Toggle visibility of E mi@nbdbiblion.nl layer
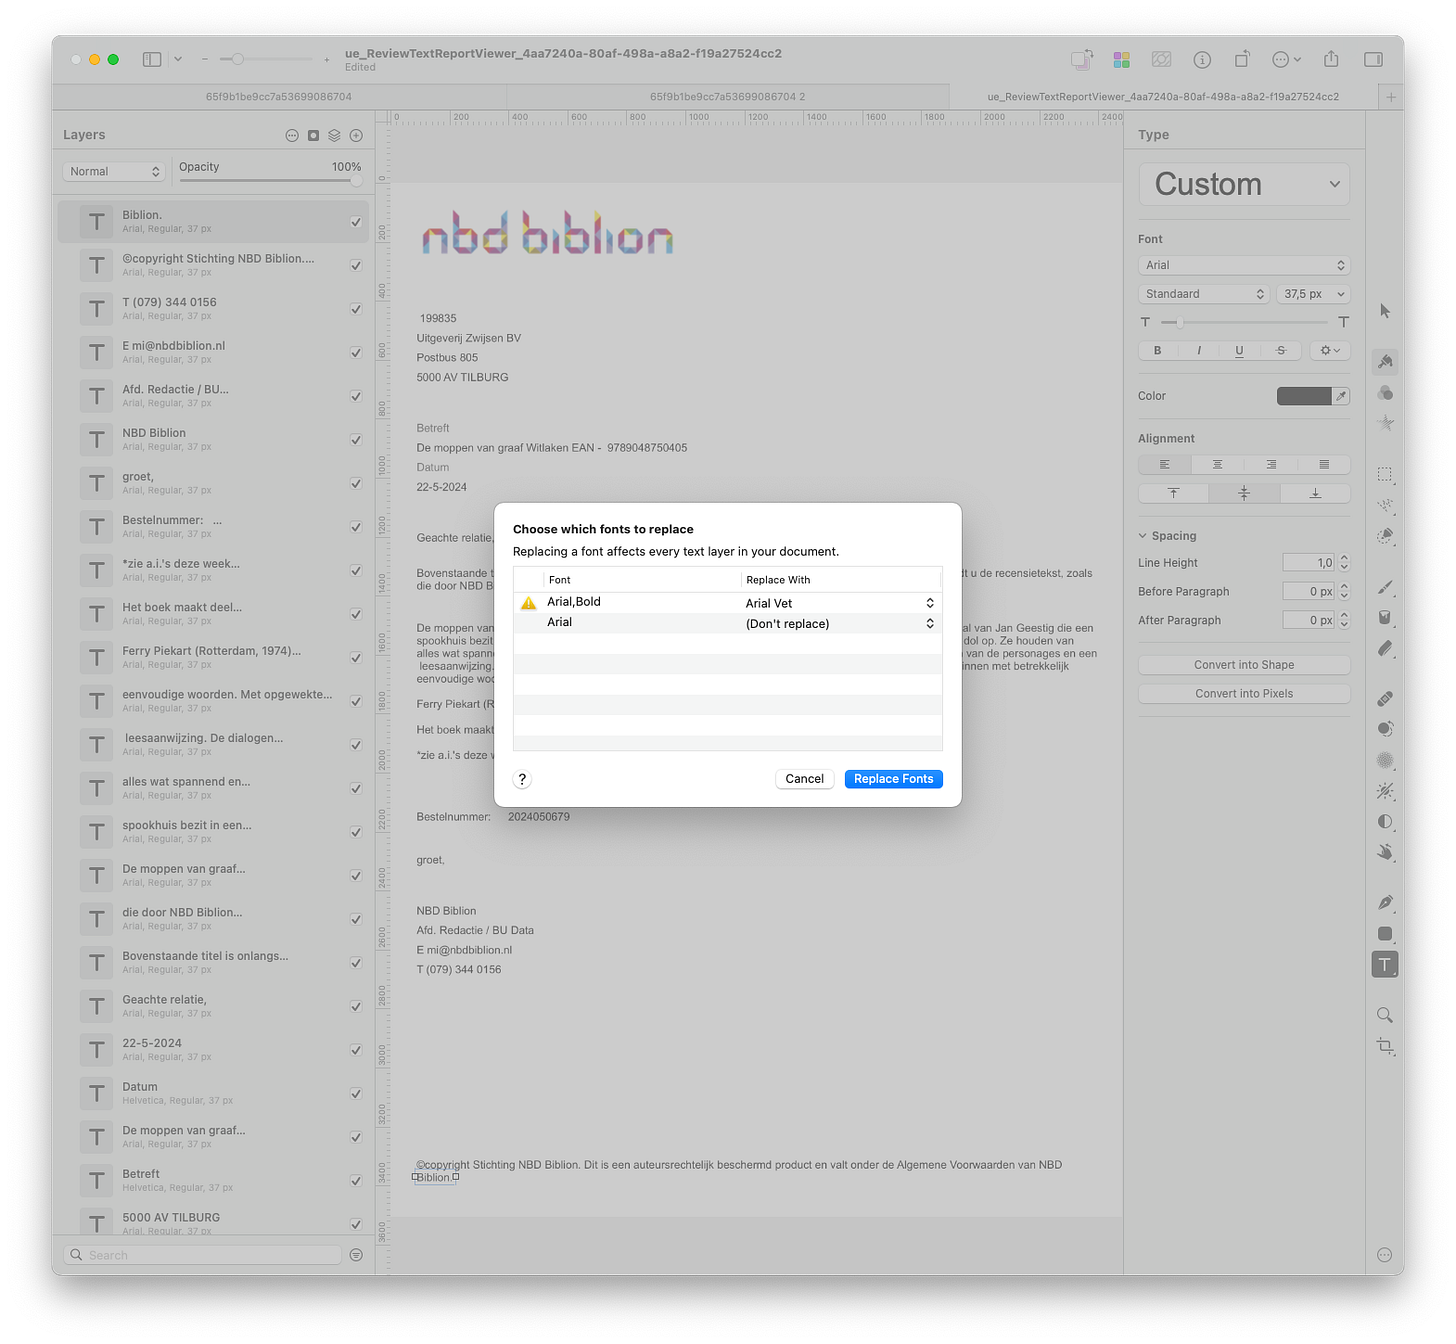 click(356, 353)
